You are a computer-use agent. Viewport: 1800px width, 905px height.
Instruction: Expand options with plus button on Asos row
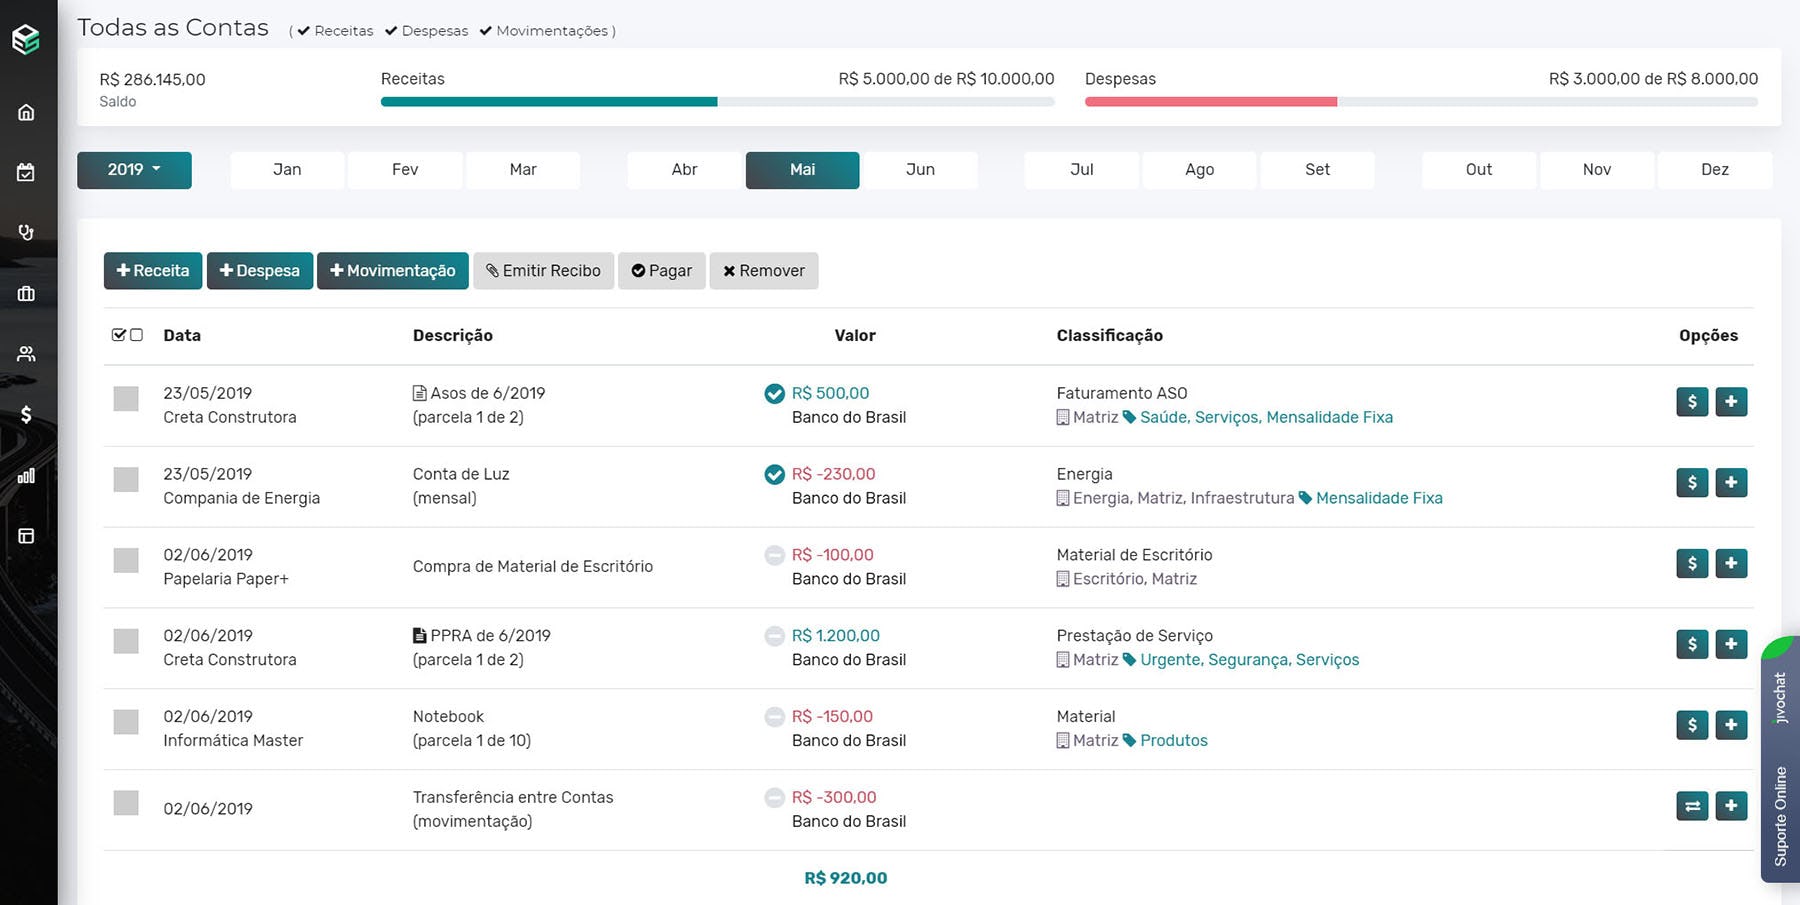(1731, 401)
